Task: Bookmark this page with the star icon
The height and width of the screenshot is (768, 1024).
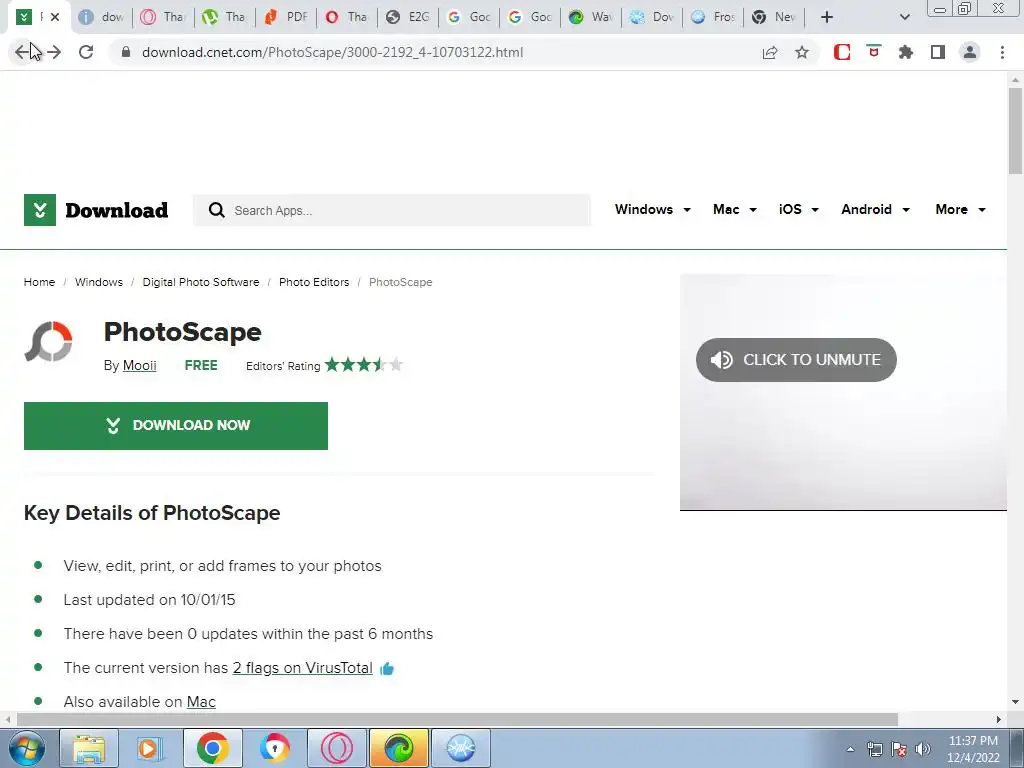Action: [x=802, y=52]
